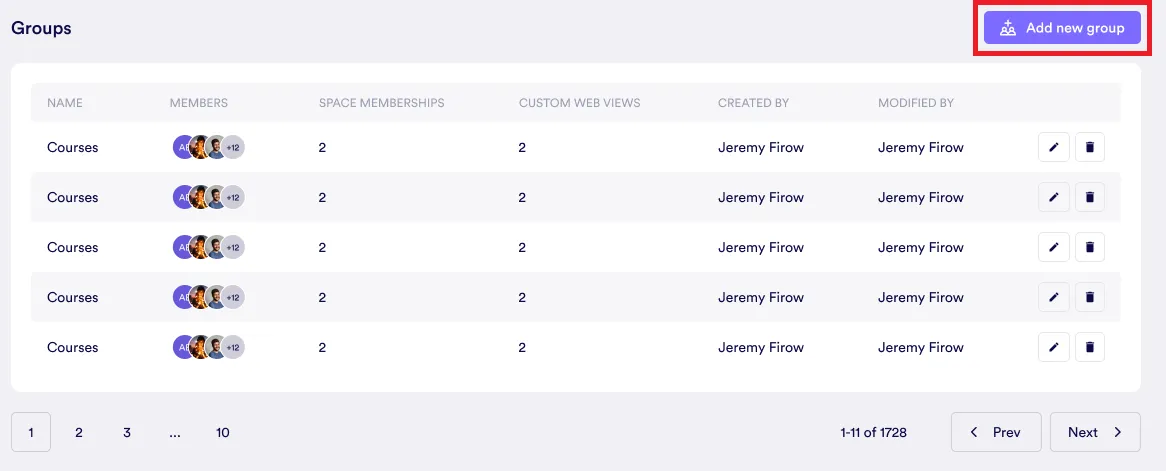Screen dimensions: 1166x471
Task: Click the Created By column header
Action: 753,102
